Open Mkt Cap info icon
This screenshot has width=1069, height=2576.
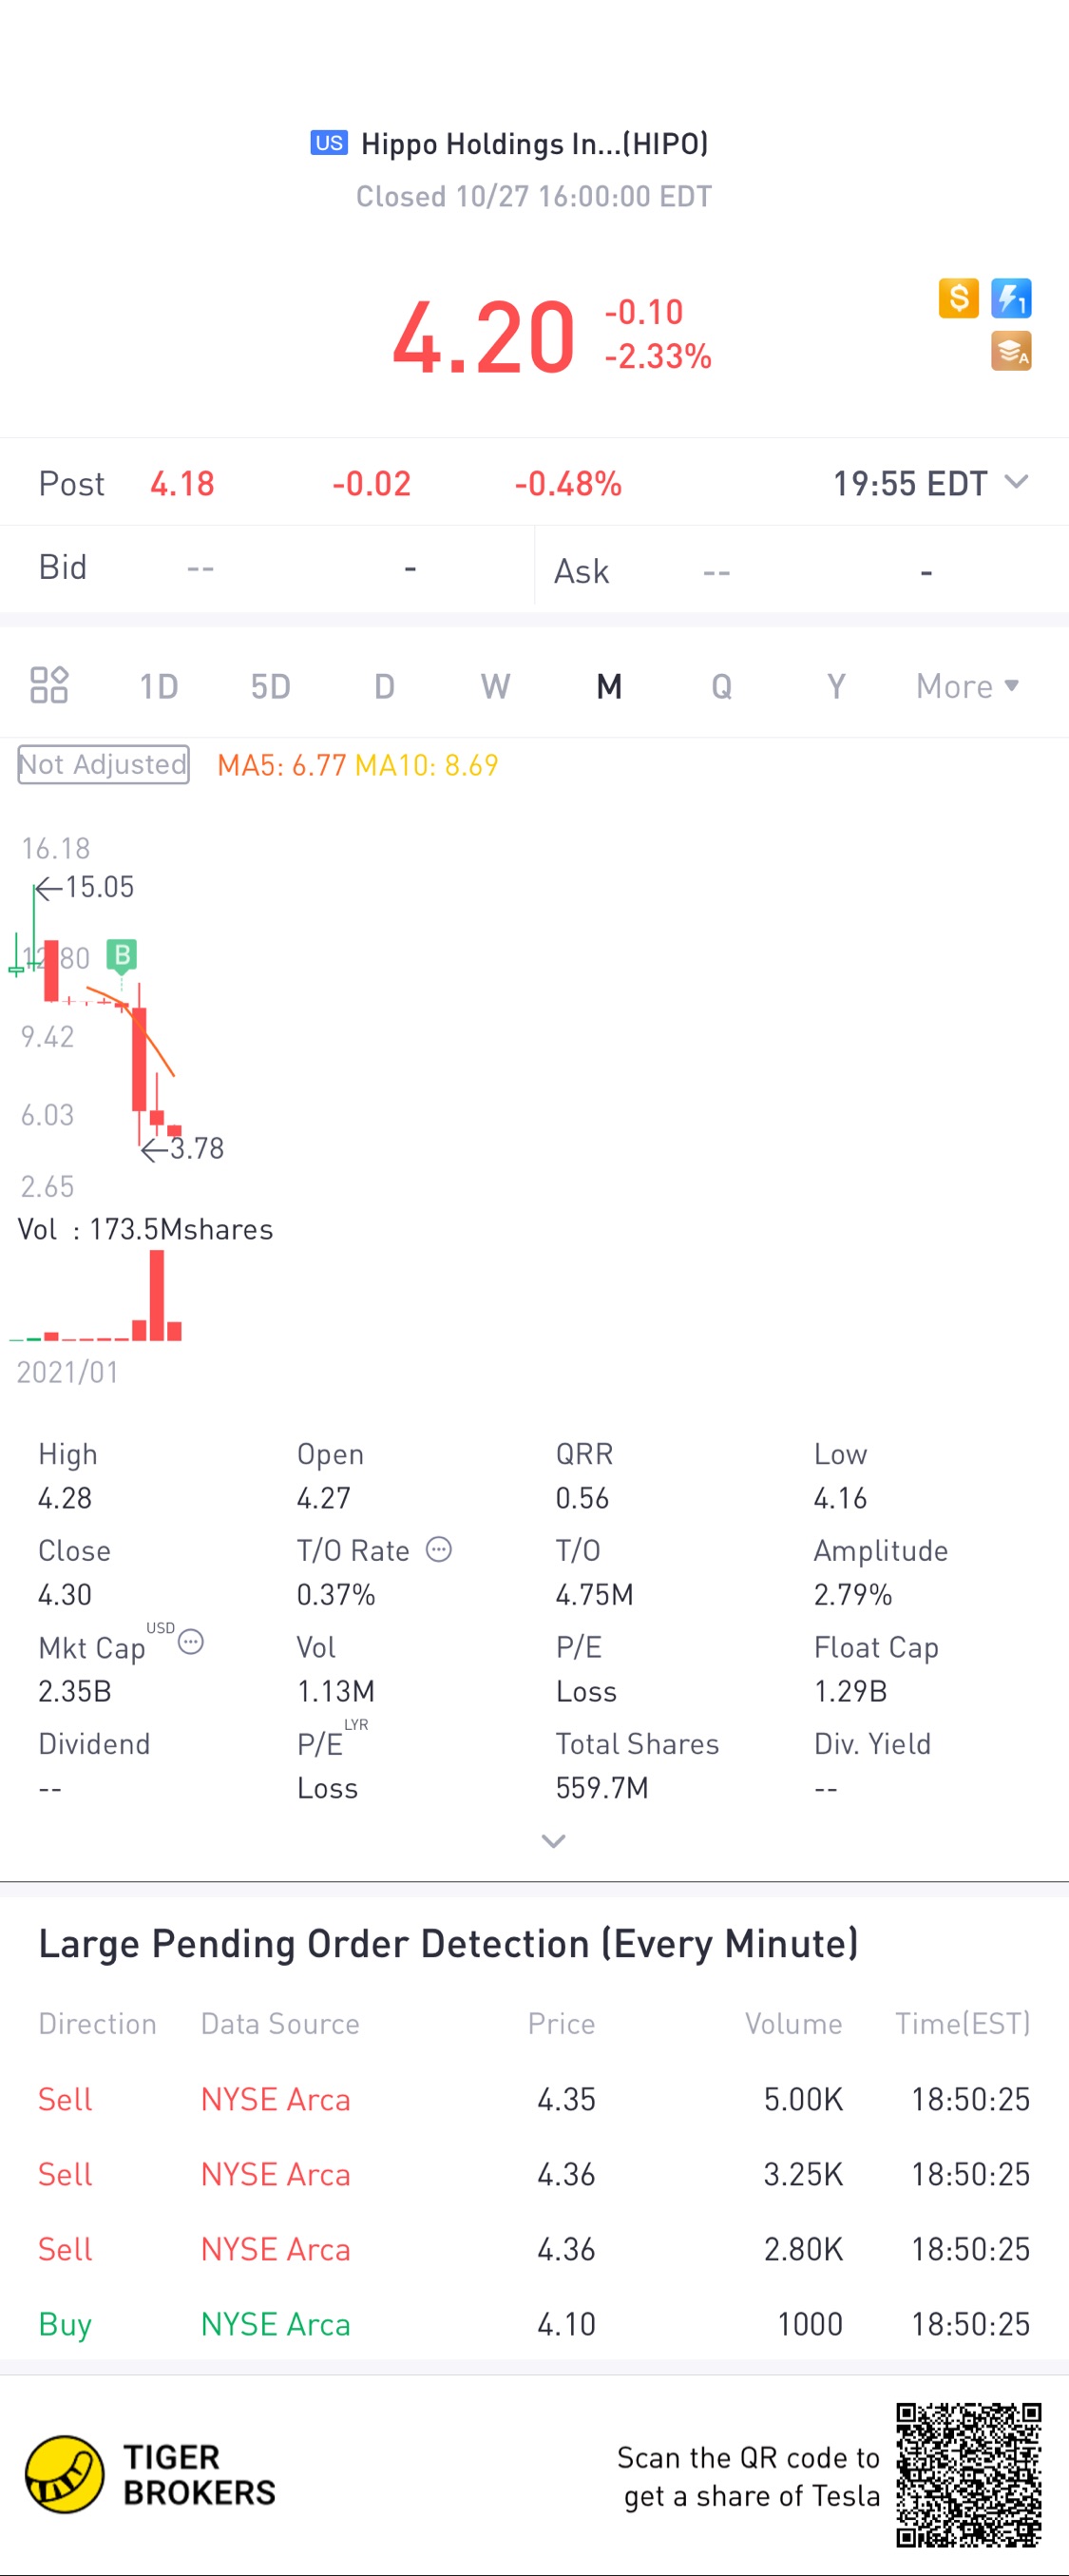(x=191, y=1642)
